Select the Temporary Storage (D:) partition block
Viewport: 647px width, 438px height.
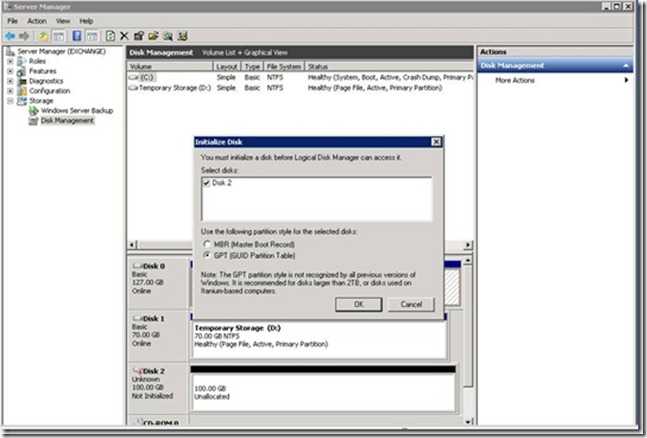tap(319, 339)
